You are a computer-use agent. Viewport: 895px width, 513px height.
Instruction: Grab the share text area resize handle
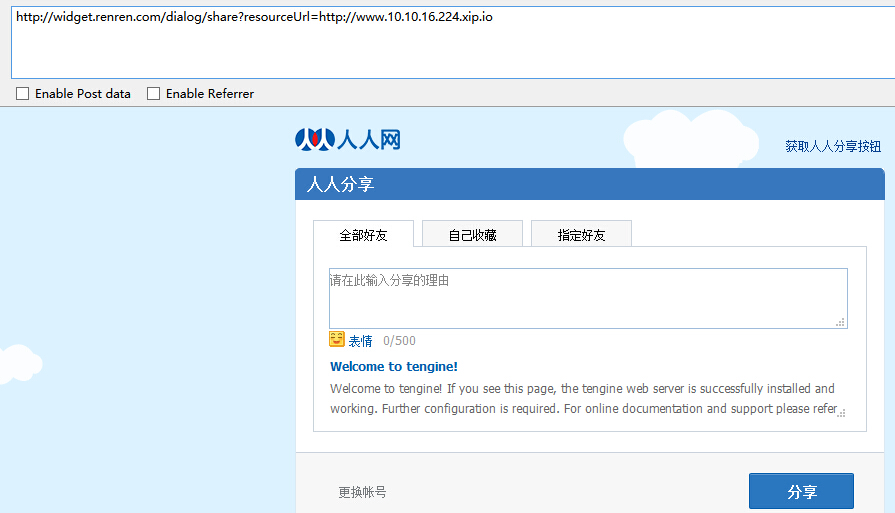tap(840, 322)
